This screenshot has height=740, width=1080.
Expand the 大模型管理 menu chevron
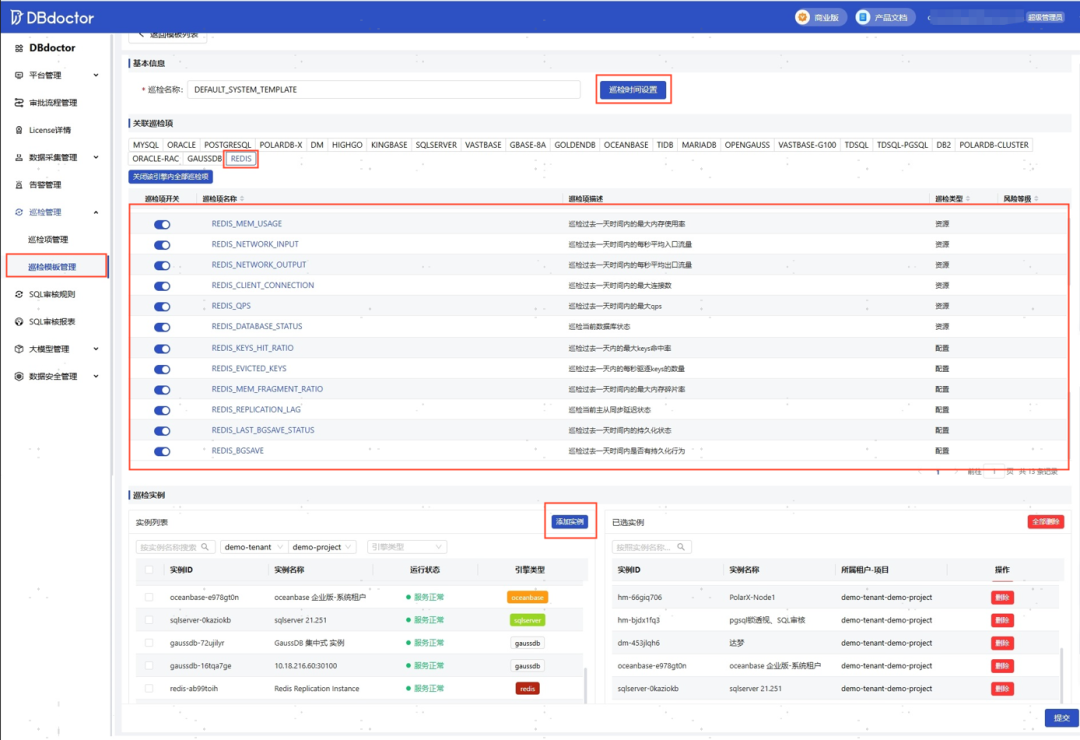(96, 349)
